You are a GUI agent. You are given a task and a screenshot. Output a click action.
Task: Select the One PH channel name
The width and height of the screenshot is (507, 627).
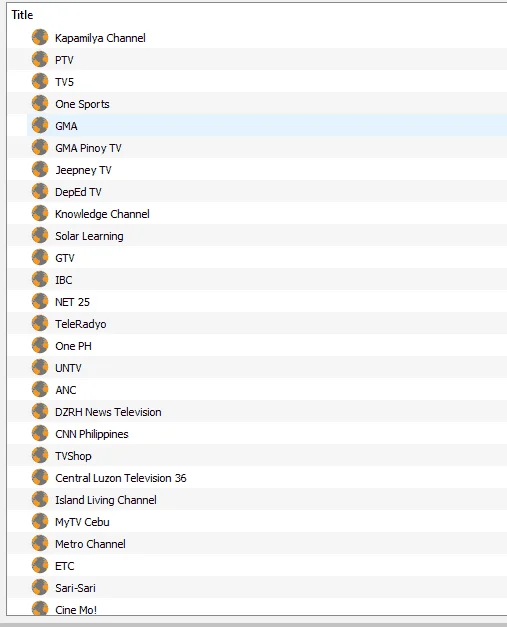74,346
